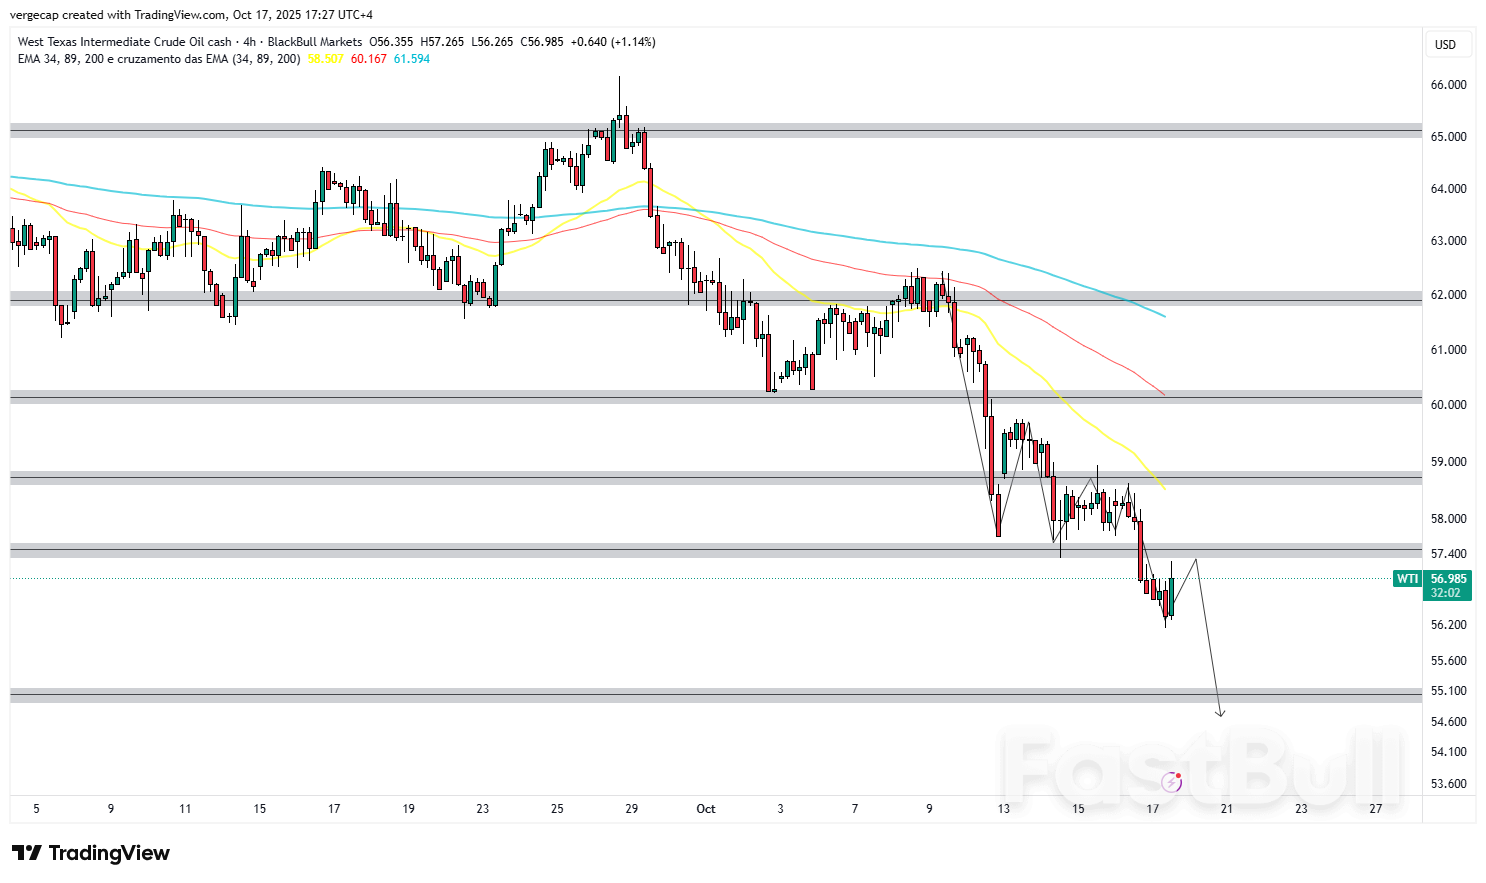
Task: Click the yellow EMA value 58.507
Action: coord(325,59)
